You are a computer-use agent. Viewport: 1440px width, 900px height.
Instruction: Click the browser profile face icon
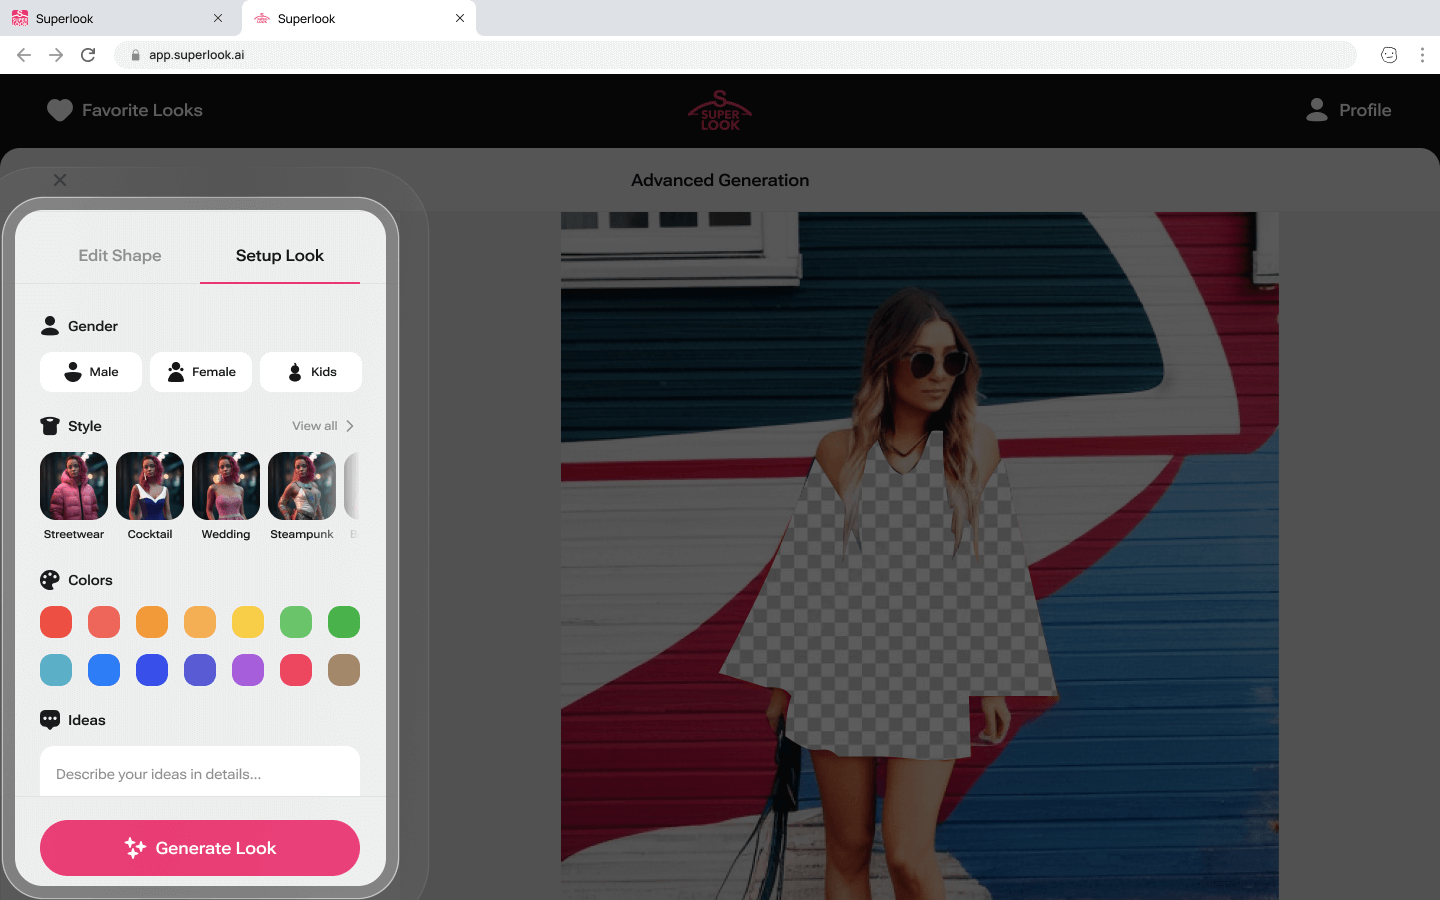click(x=1388, y=55)
